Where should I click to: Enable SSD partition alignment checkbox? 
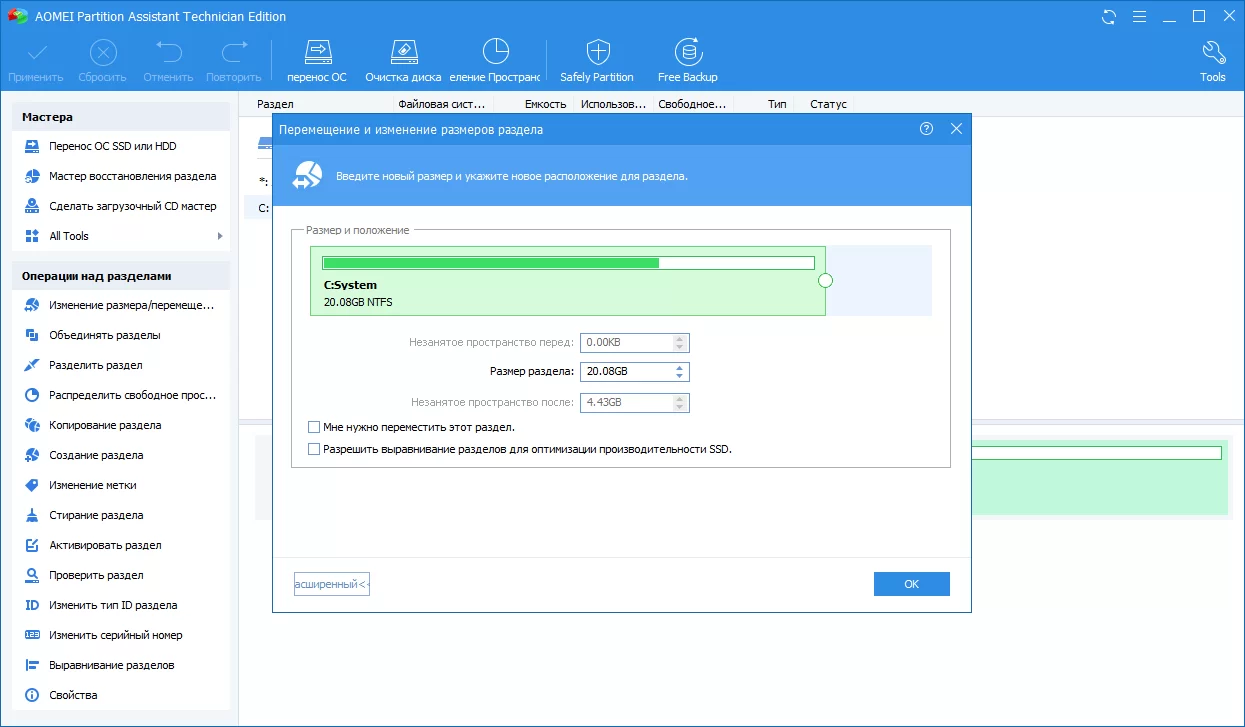point(315,449)
